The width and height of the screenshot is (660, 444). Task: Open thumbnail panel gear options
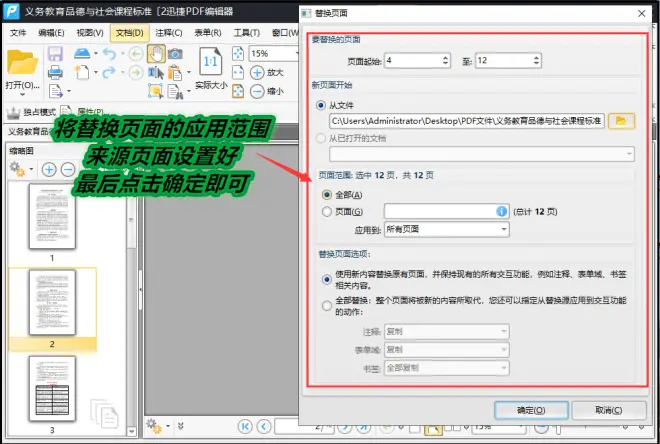pos(18,169)
